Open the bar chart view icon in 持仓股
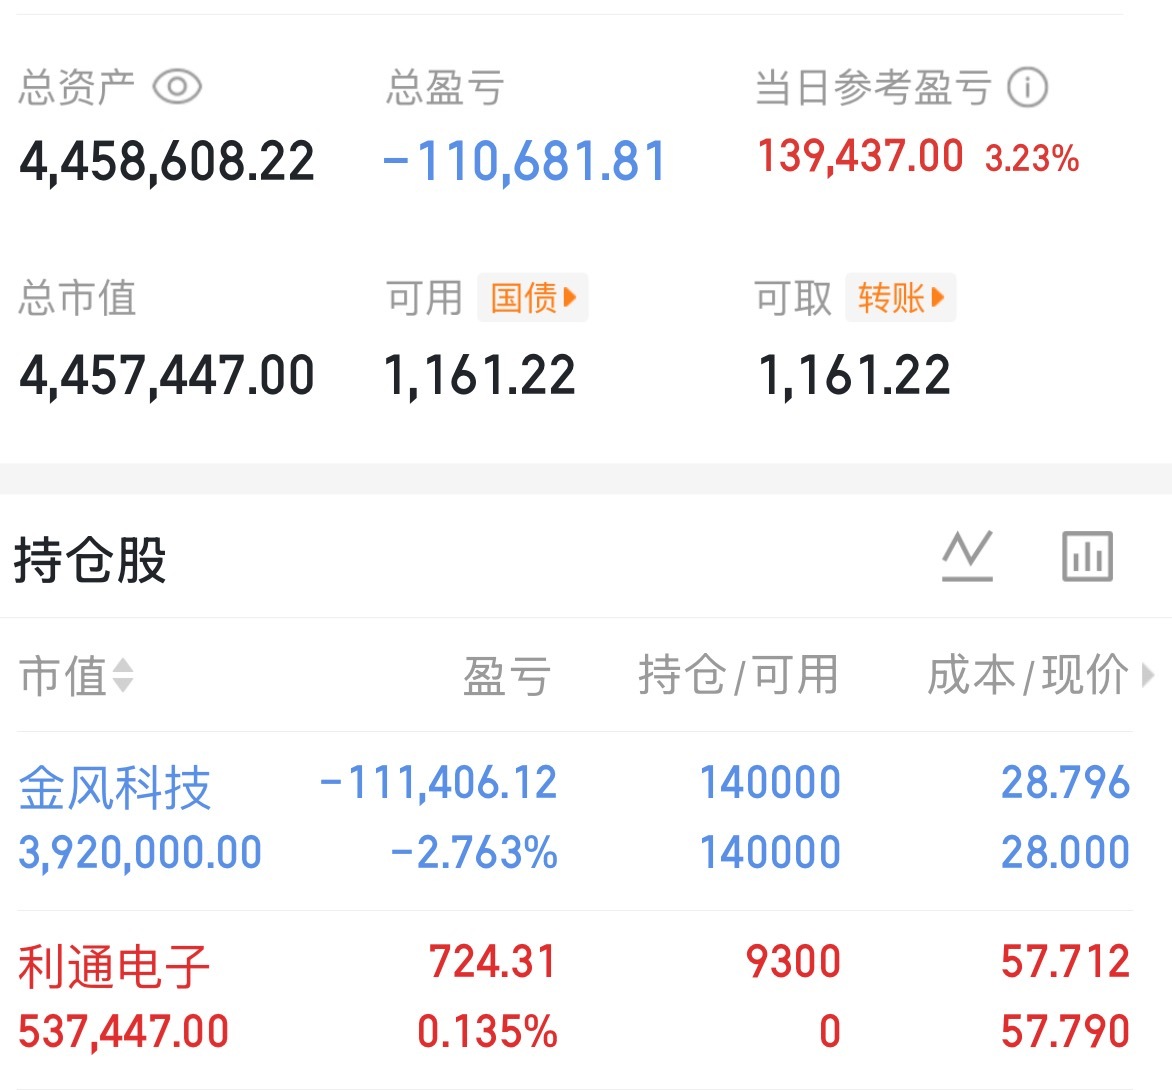 (1087, 556)
